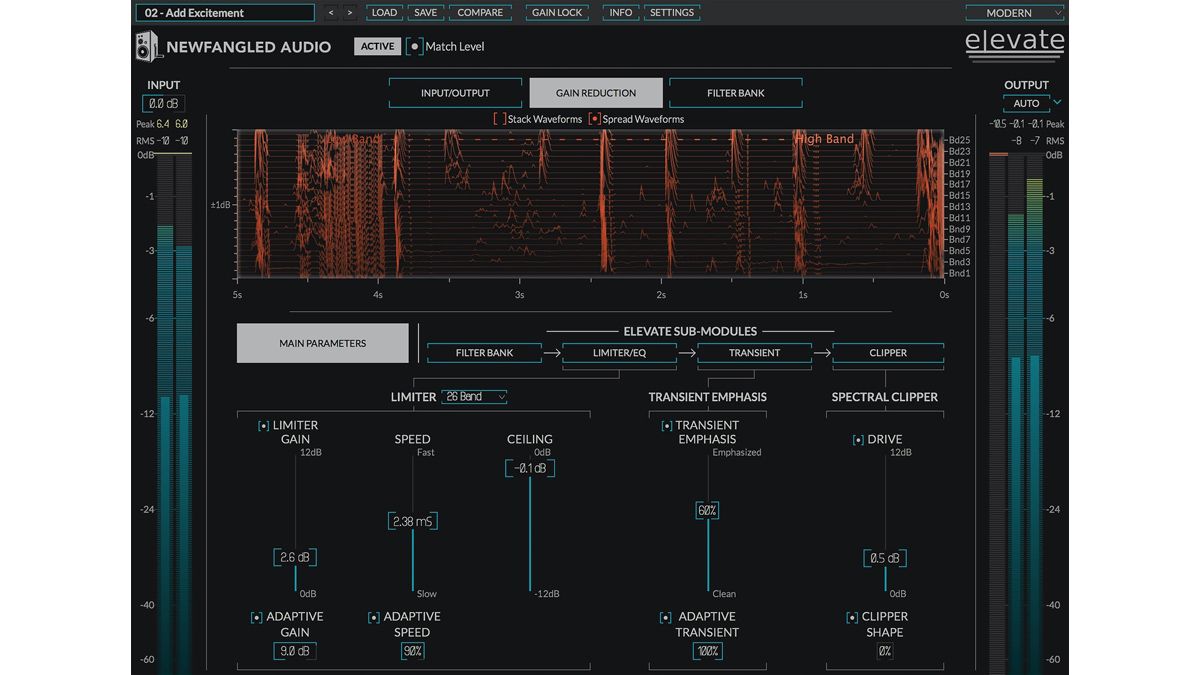
Task: Click the previous preset arrow
Action: coord(329,12)
